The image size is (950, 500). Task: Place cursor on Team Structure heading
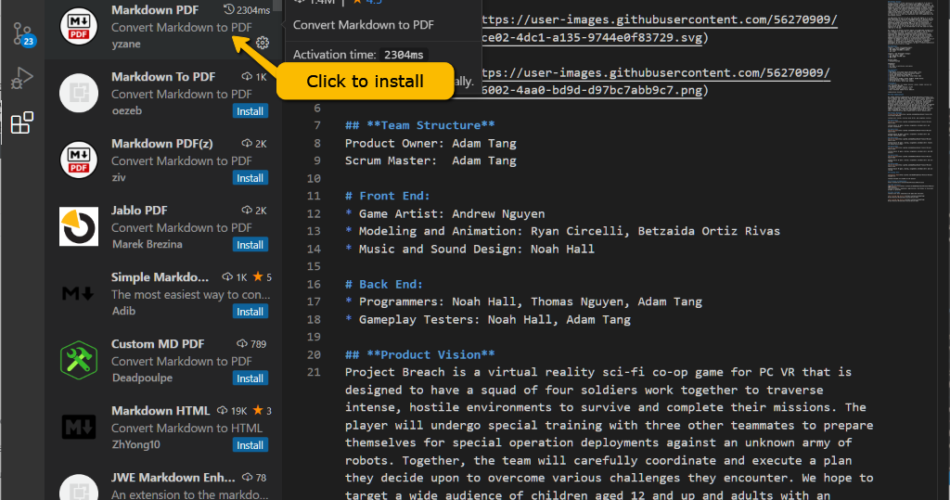pos(420,125)
